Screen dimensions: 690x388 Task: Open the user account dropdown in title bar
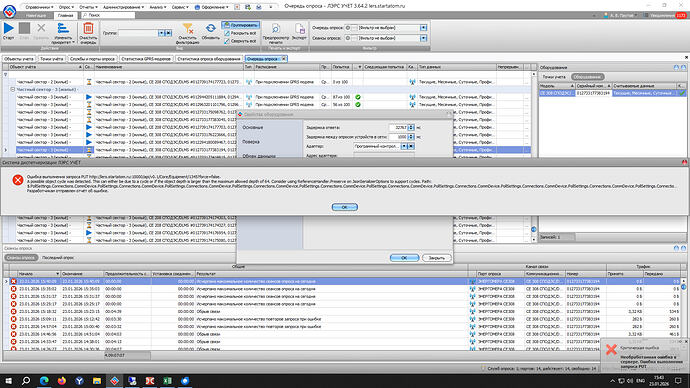pos(620,15)
